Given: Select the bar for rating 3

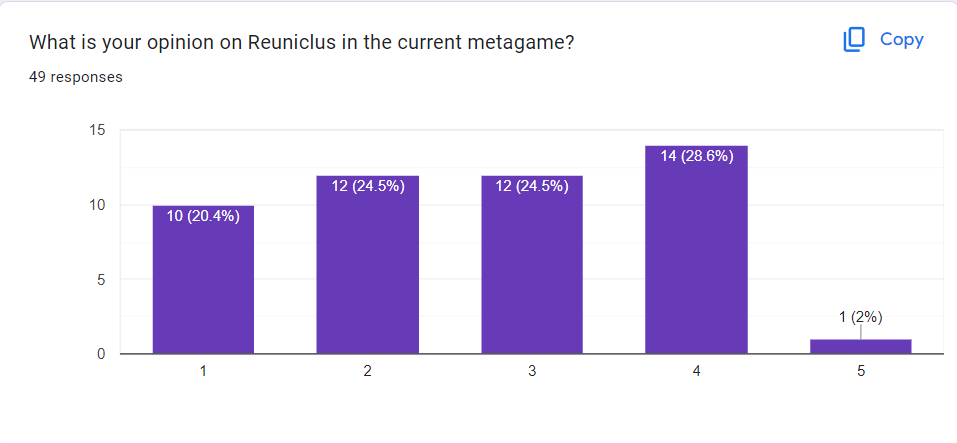Looking at the screenshot, I should click(x=532, y=264).
